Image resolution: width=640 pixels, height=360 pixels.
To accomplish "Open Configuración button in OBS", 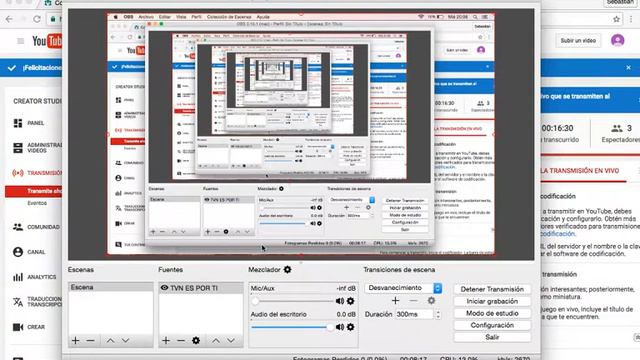I will 492,325.
